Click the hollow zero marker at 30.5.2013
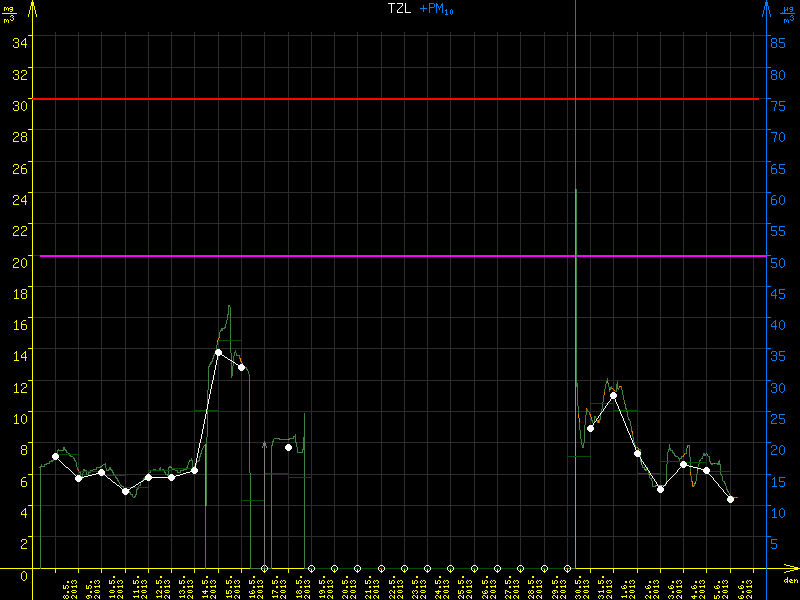 click(567, 568)
